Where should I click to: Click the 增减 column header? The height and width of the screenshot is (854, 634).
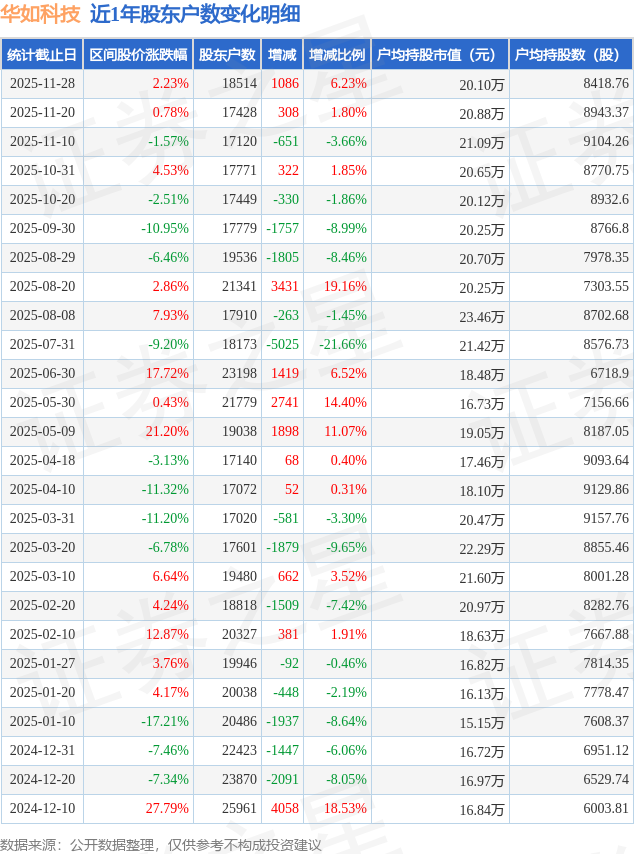(x=282, y=55)
